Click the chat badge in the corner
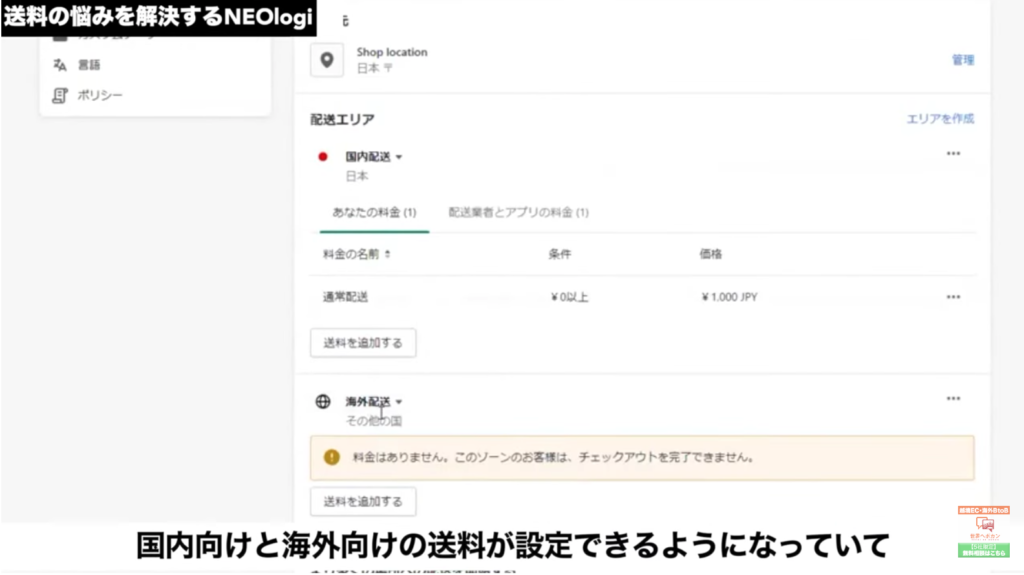1024x575 pixels. pos(984,531)
